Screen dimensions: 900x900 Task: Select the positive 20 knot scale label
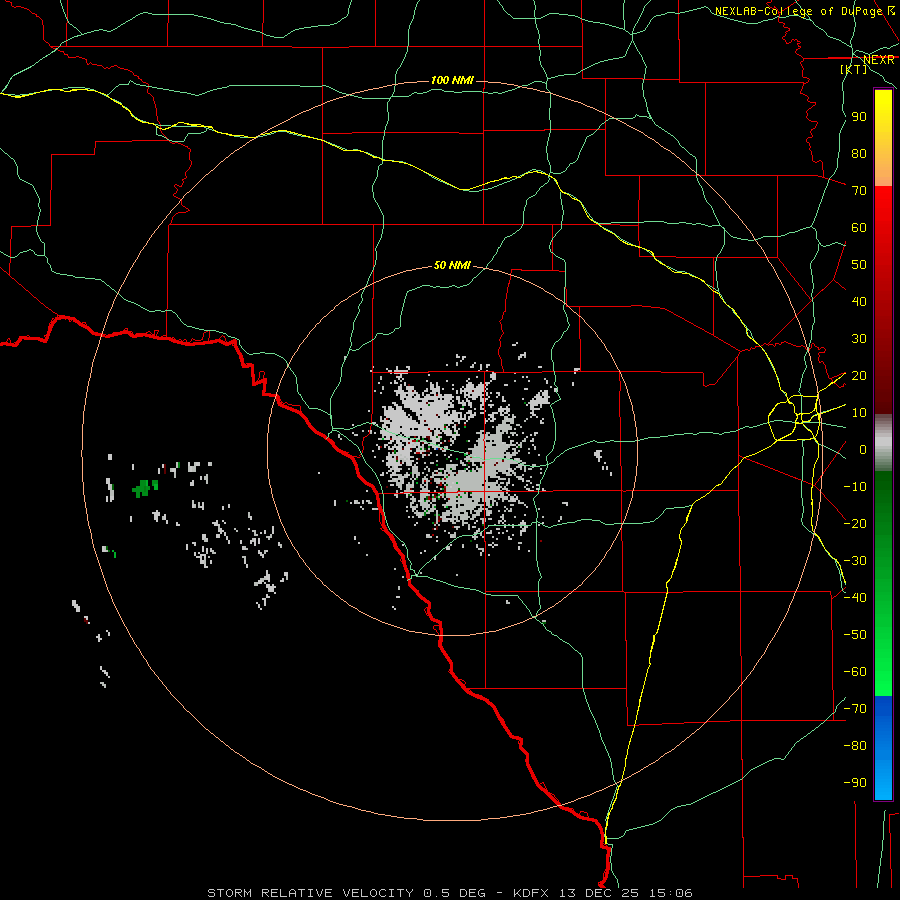pos(859,375)
